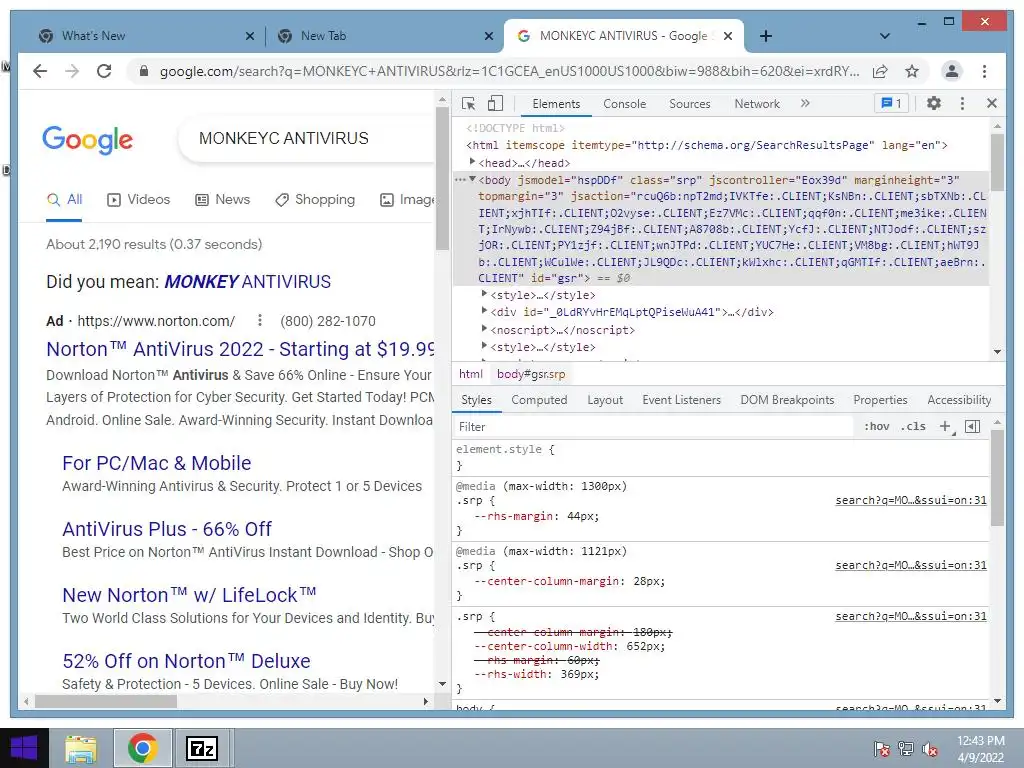1024x768 pixels.
Task: Open the Chrome profile avatar
Action: tap(952, 71)
